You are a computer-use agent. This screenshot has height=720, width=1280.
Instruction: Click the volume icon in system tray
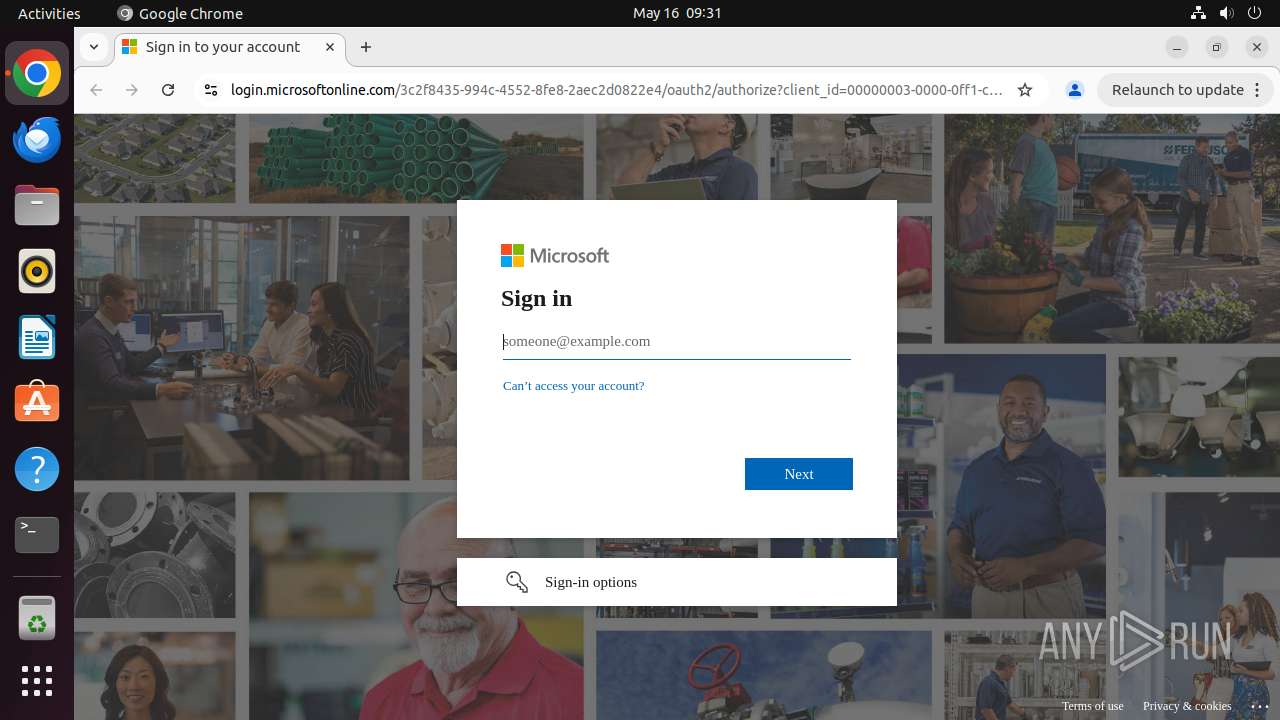click(x=1226, y=13)
